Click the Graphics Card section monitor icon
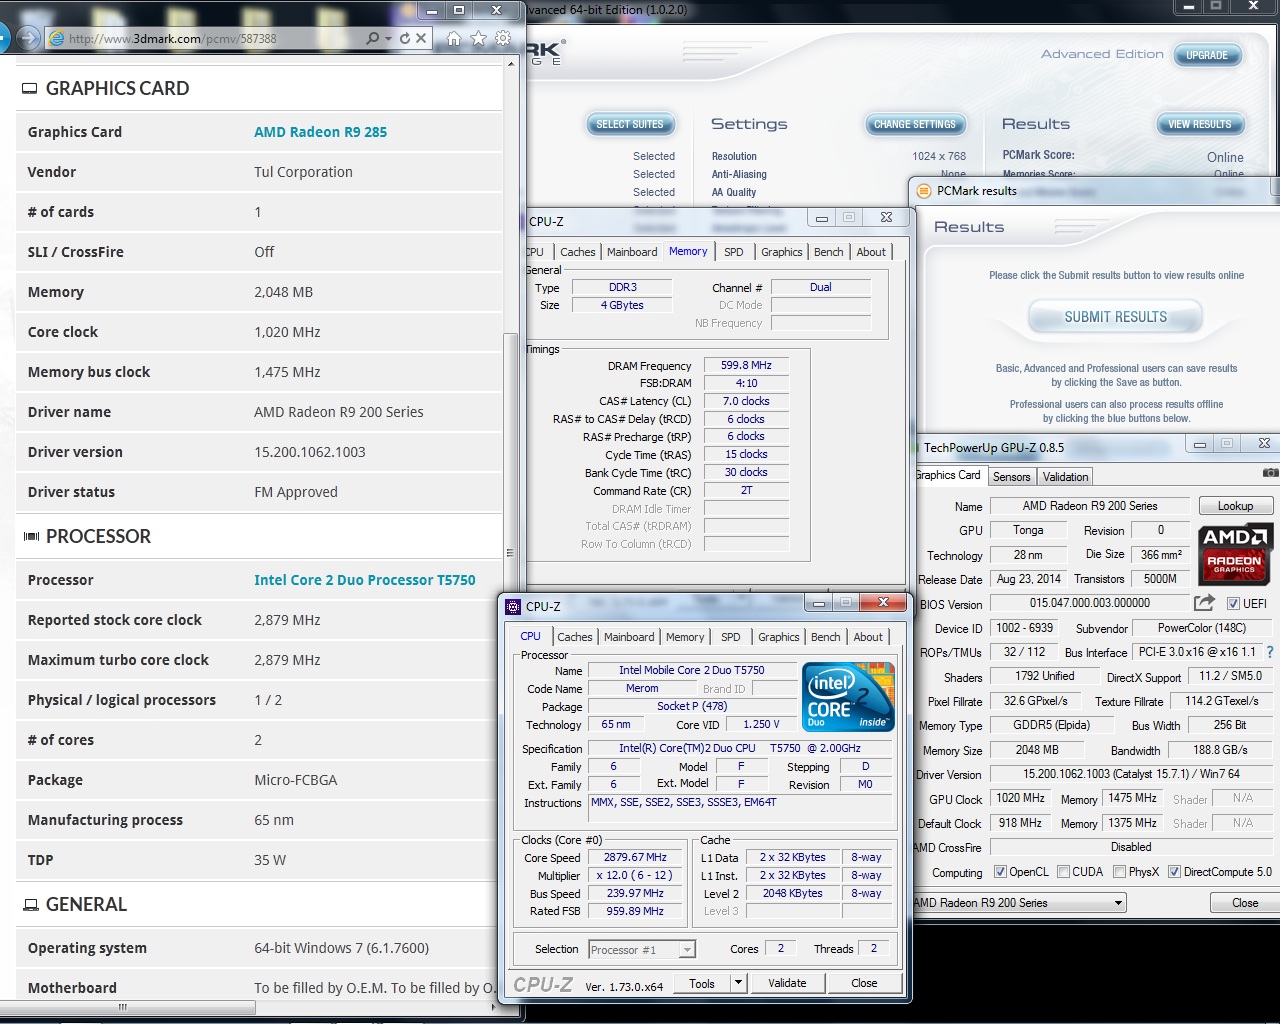 click(x=30, y=88)
